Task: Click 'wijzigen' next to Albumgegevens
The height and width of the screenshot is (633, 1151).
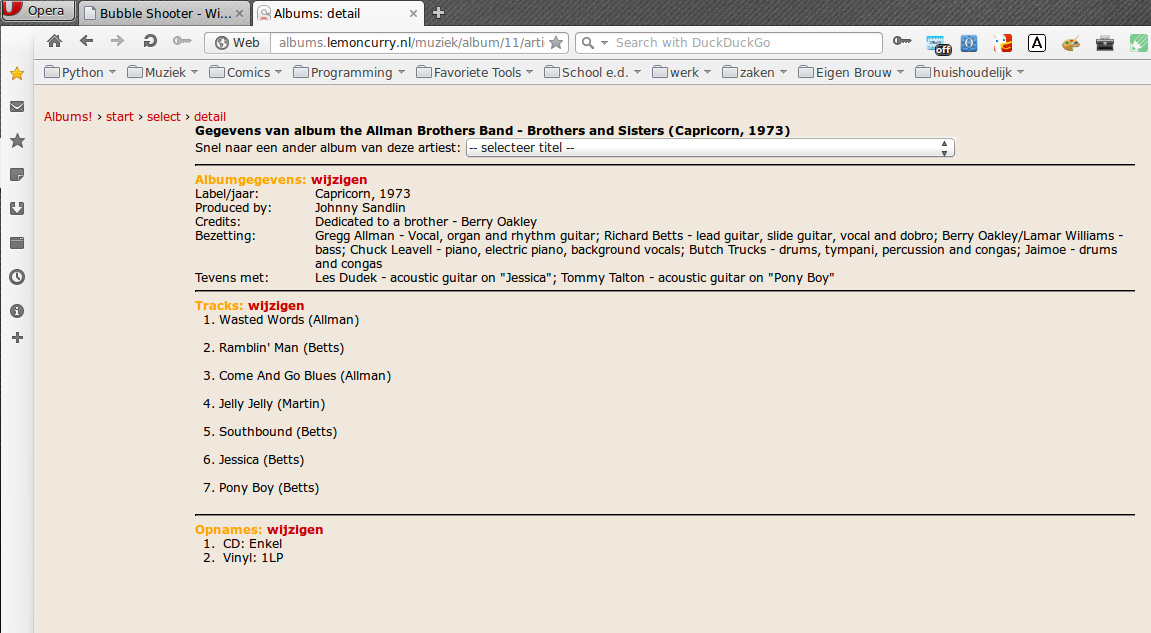Action: pos(339,180)
